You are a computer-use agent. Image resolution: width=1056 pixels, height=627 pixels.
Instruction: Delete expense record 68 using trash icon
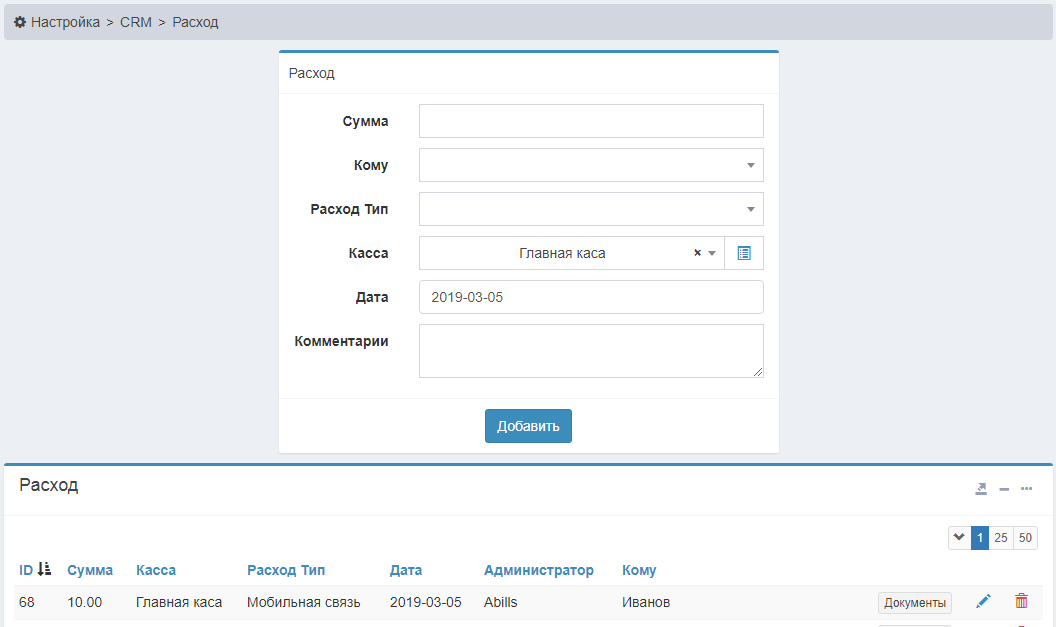[x=1021, y=601]
